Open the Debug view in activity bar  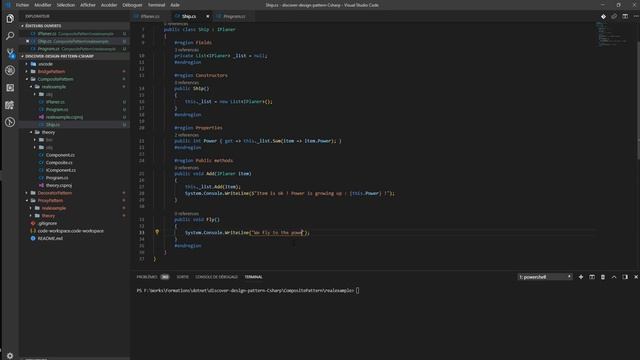coord(10,70)
